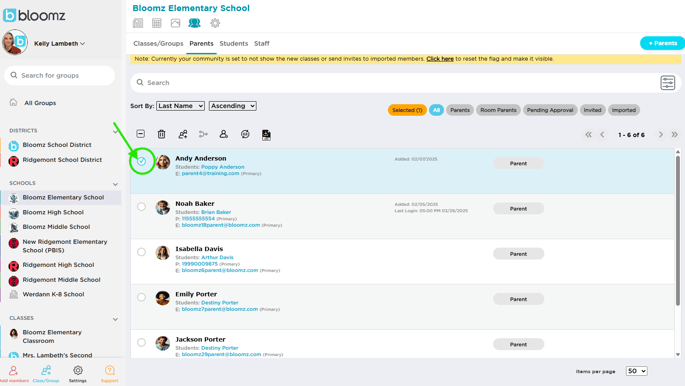685x386 pixels.
Task: Open Poppy Anderson student link
Action: (x=223, y=167)
